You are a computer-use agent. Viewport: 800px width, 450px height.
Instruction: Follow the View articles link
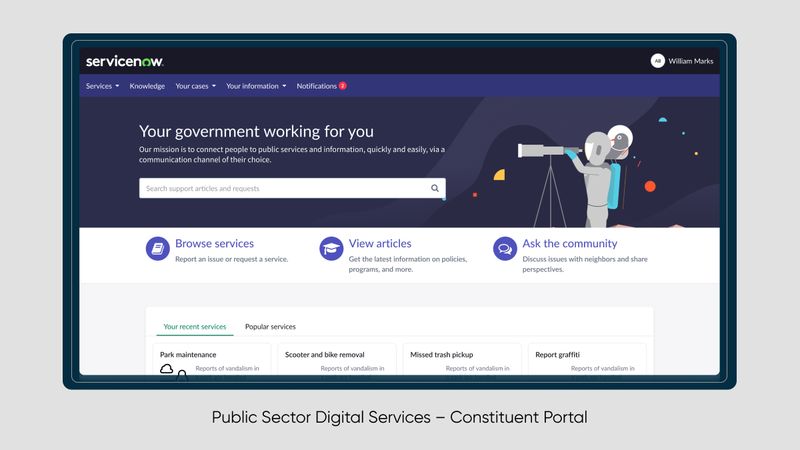coord(379,243)
